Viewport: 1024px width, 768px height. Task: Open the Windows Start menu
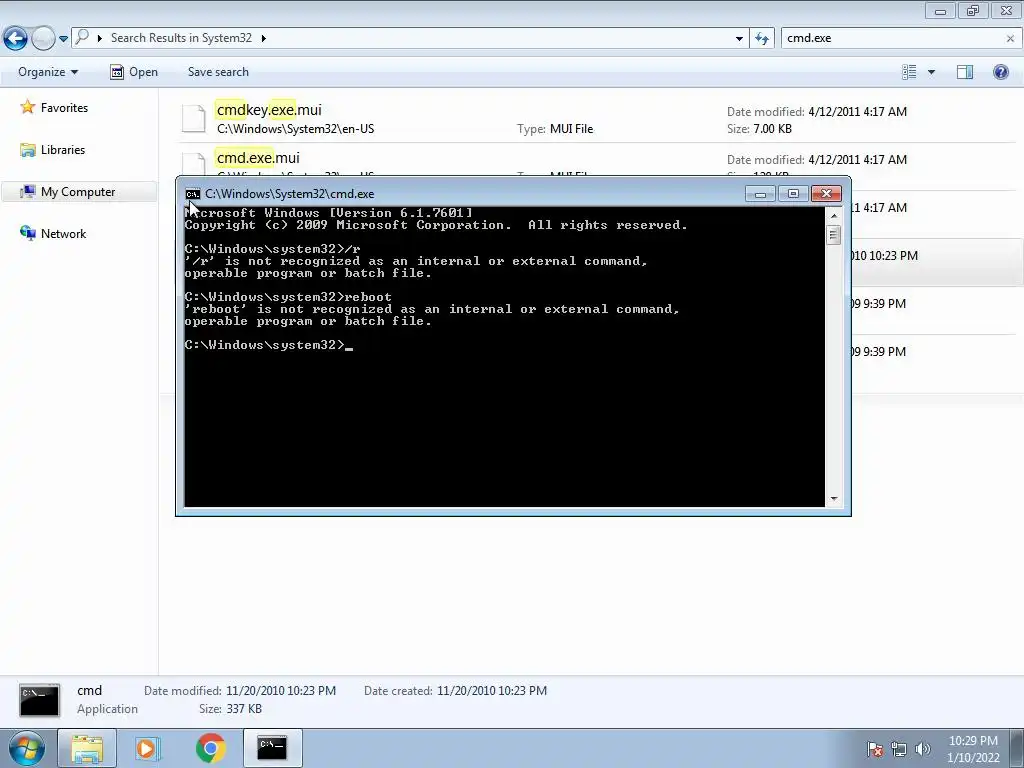click(x=27, y=748)
